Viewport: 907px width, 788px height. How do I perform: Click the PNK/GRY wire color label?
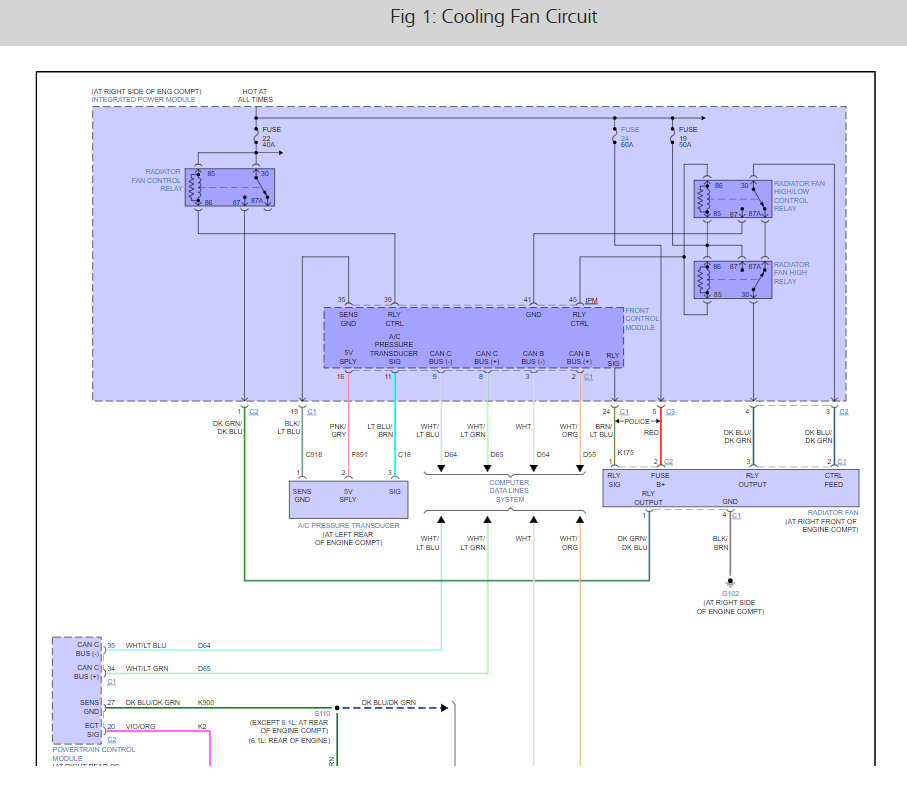coord(338,430)
